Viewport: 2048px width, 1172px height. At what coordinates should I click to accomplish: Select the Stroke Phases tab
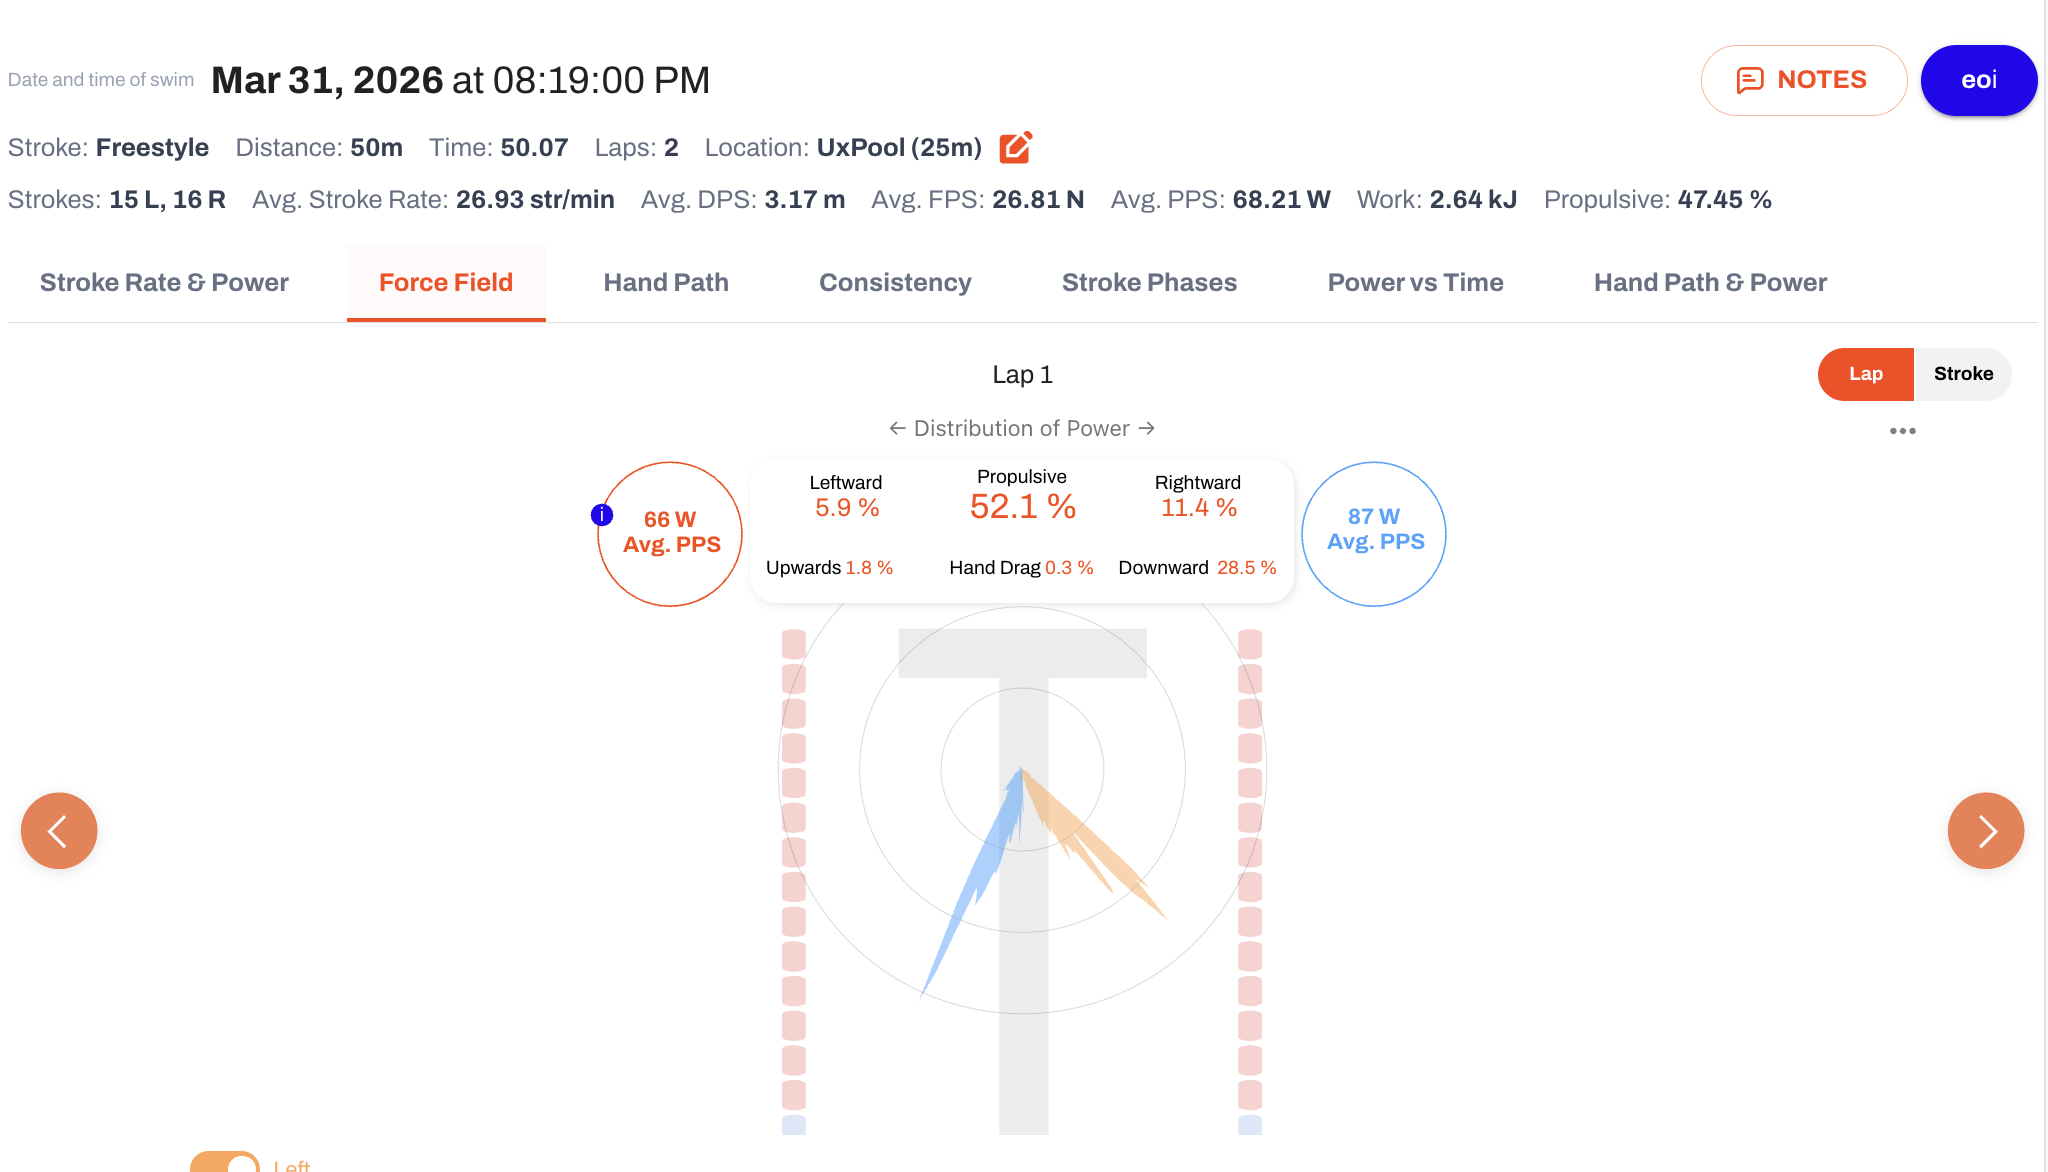(1149, 283)
